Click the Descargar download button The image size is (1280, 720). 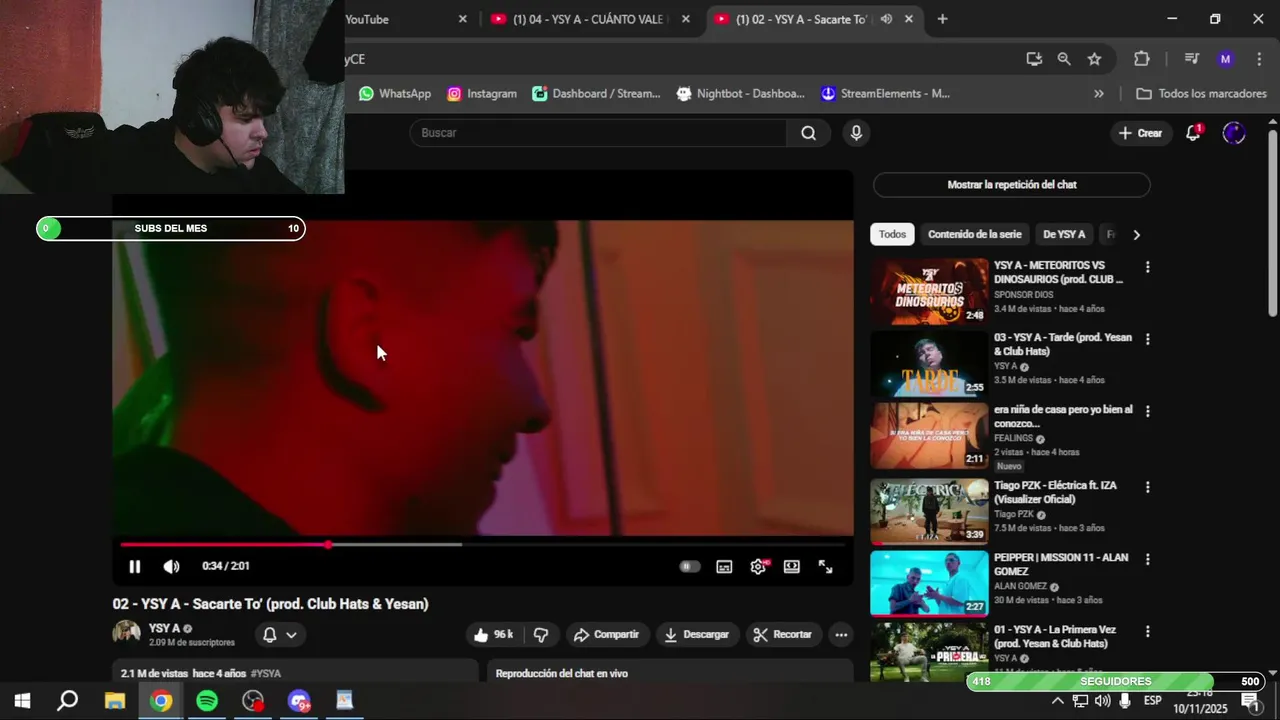[x=697, y=634]
